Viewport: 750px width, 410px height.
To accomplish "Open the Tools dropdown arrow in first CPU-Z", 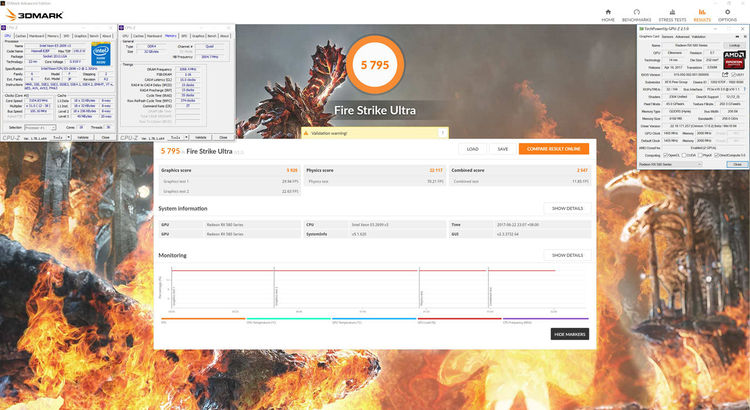I will coord(67,137).
